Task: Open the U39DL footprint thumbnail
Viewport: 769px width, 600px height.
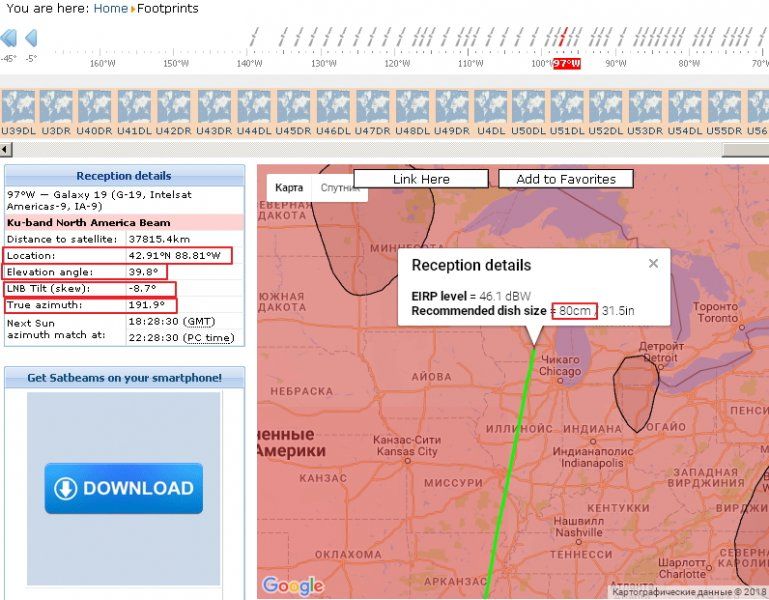Action: tap(19, 107)
